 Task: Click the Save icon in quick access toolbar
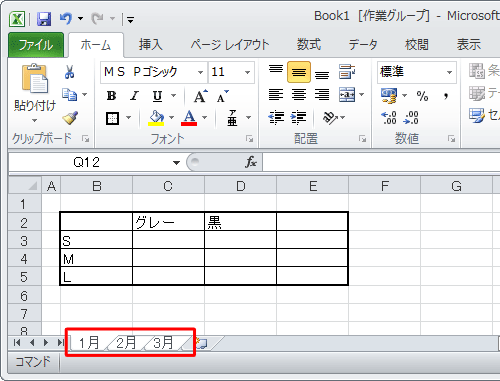[x=44, y=19]
